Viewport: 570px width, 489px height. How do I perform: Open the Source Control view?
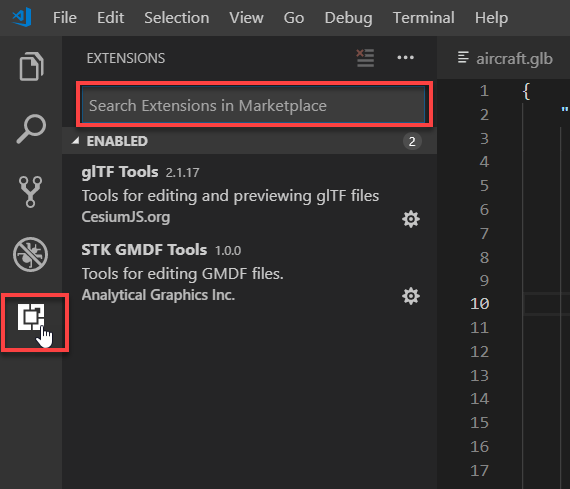[31, 192]
